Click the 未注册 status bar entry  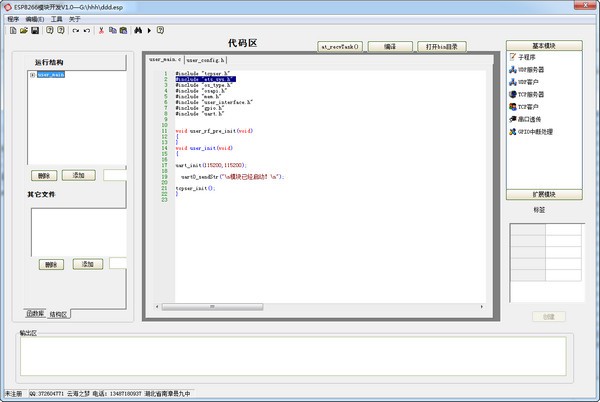coord(13,394)
